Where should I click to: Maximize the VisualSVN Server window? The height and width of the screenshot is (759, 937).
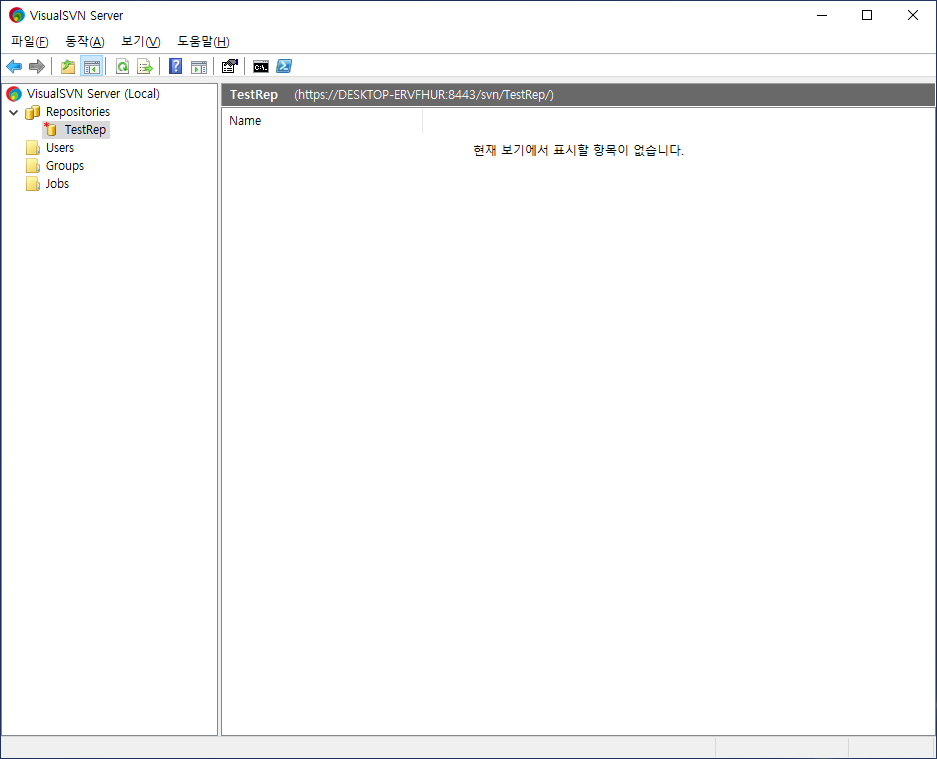point(867,15)
